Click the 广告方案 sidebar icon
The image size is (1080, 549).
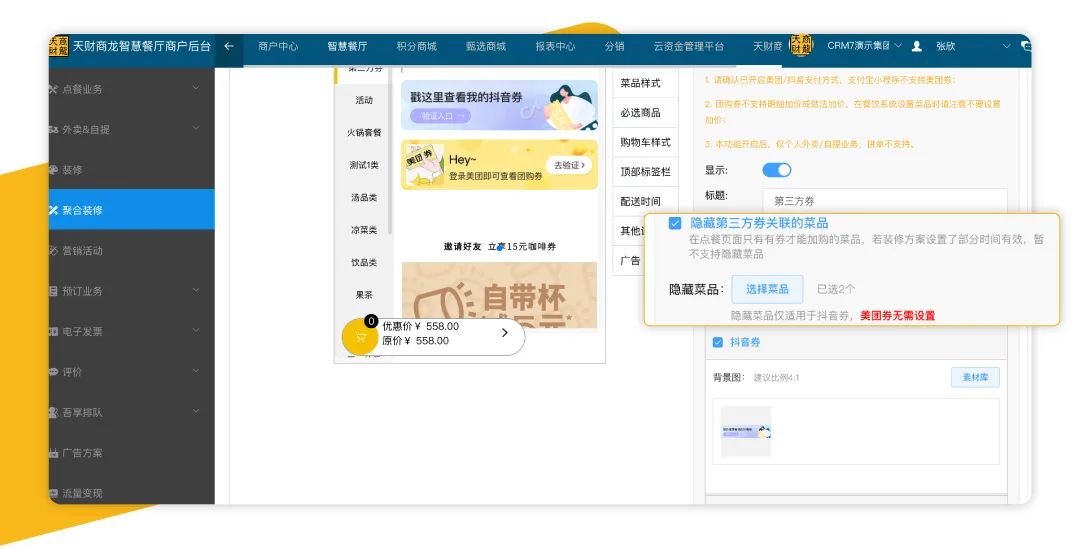click(53, 453)
